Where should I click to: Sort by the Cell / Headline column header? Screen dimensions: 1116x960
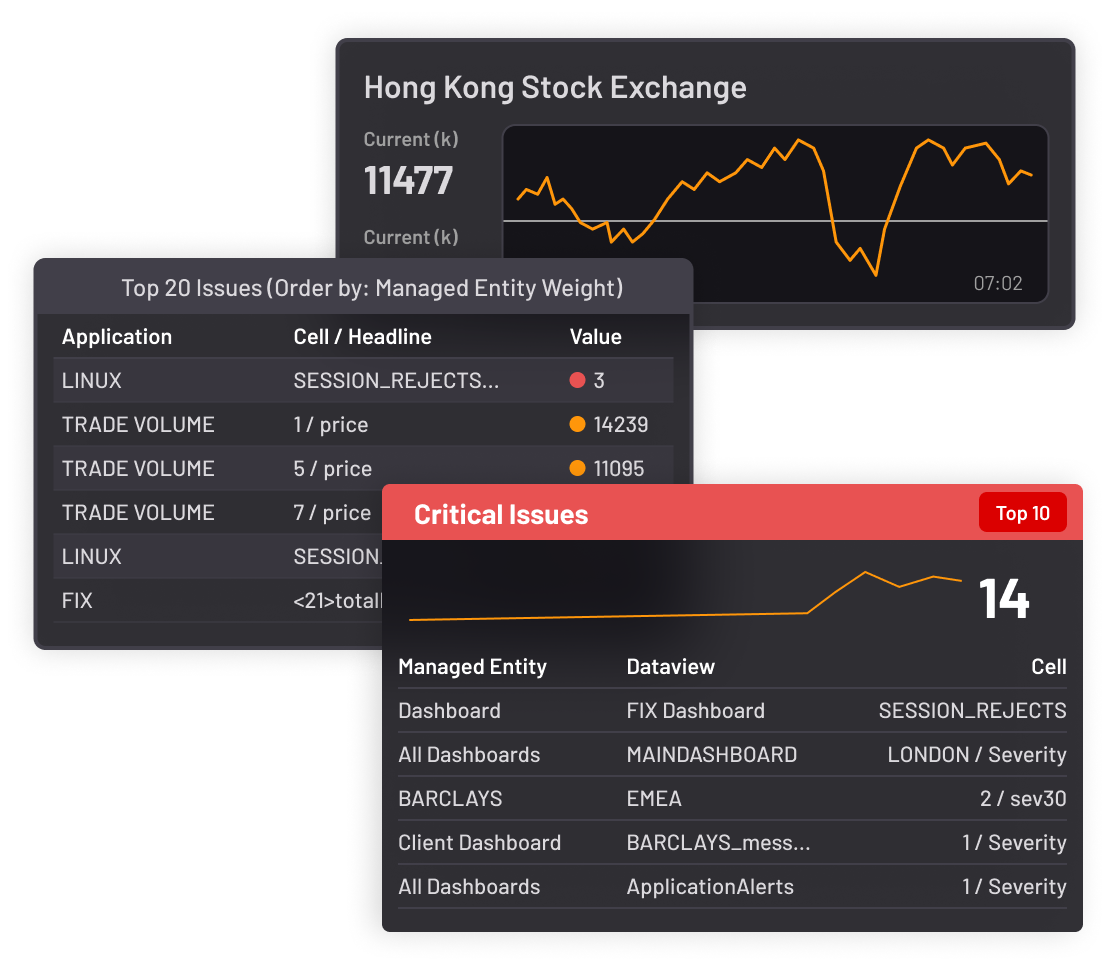point(362,337)
